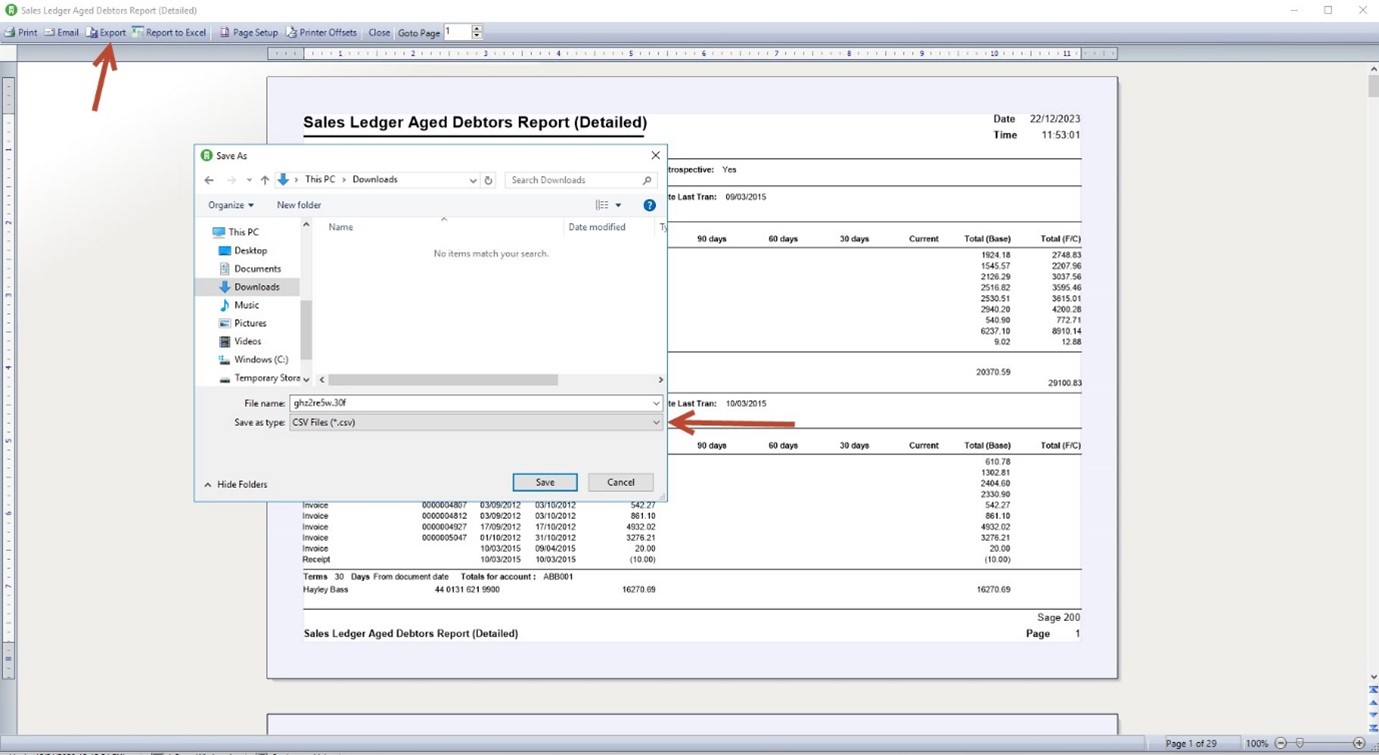The width and height of the screenshot is (1379, 755).
Task: Sort by Date modified column header
Action: pos(597,227)
